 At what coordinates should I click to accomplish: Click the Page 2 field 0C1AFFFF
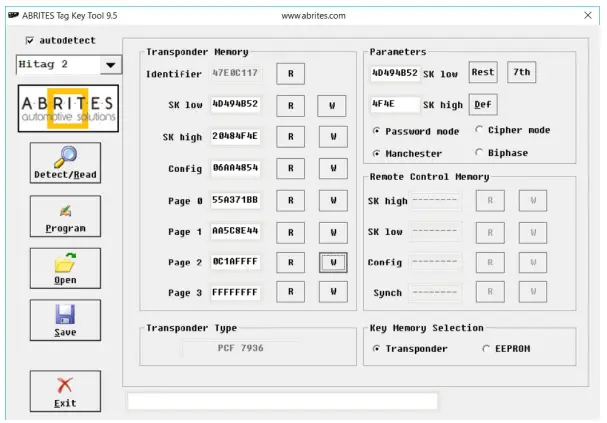(x=235, y=262)
